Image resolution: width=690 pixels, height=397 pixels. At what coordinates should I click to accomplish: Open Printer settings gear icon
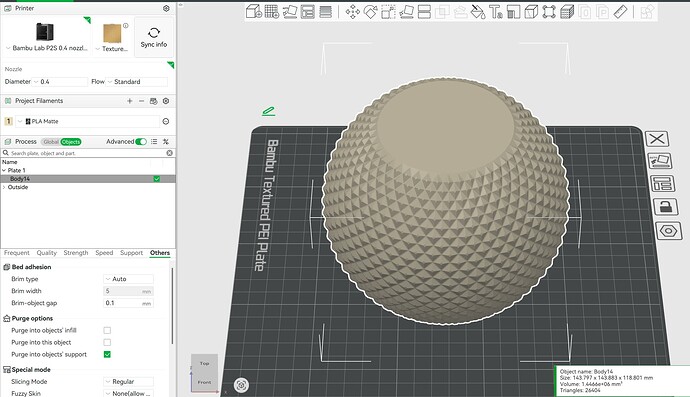(x=166, y=8)
